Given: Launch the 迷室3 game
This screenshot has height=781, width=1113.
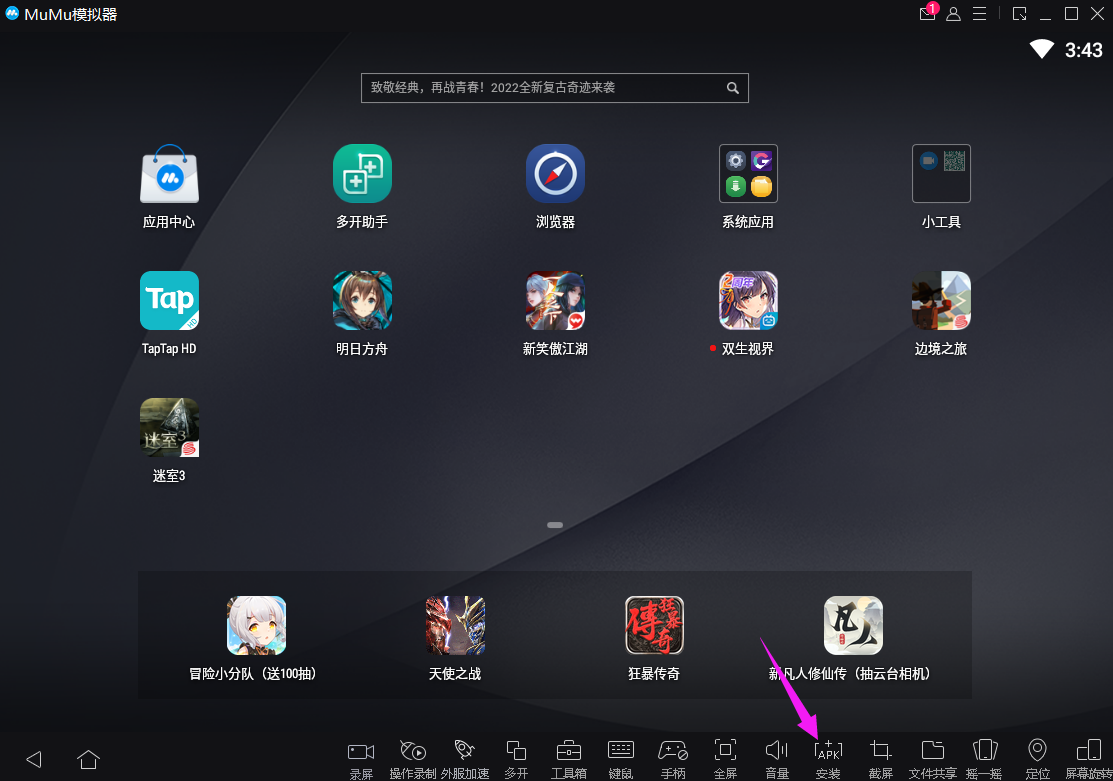Looking at the screenshot, I should [169, 427].
